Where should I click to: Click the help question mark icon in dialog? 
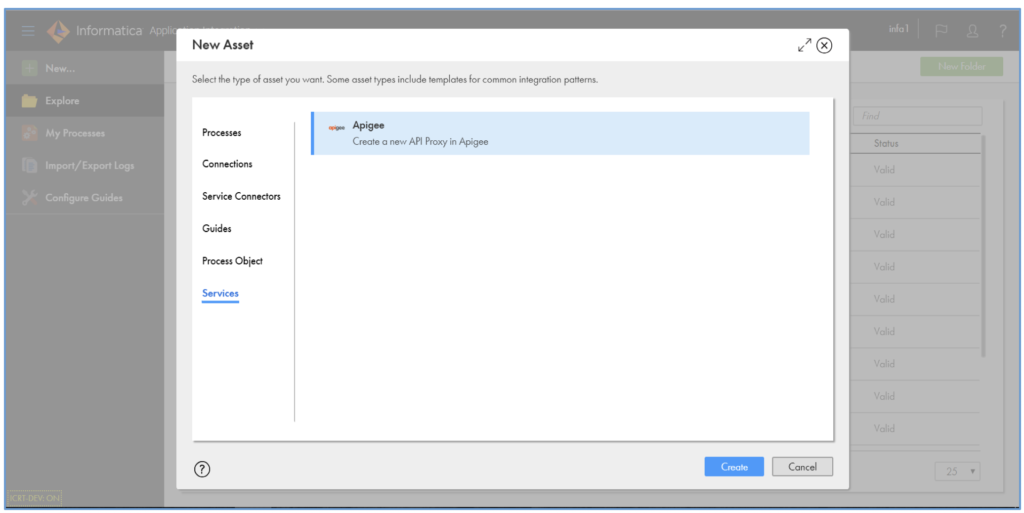[x=202, y=468]
